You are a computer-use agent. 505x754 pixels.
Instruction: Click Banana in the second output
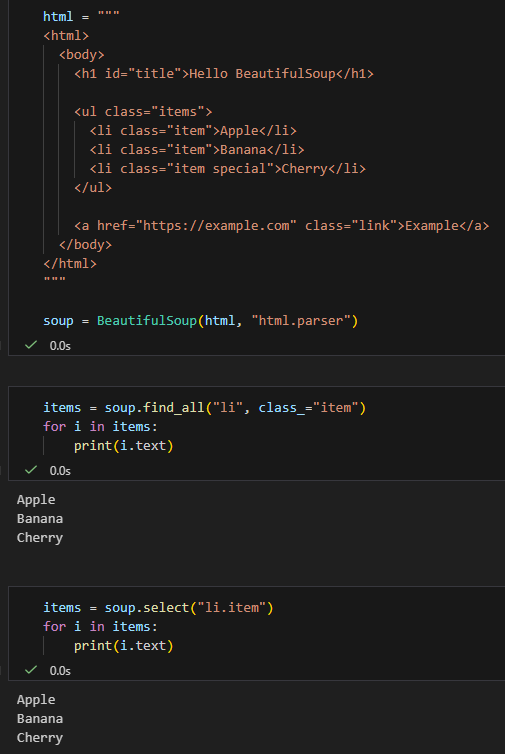40,719
